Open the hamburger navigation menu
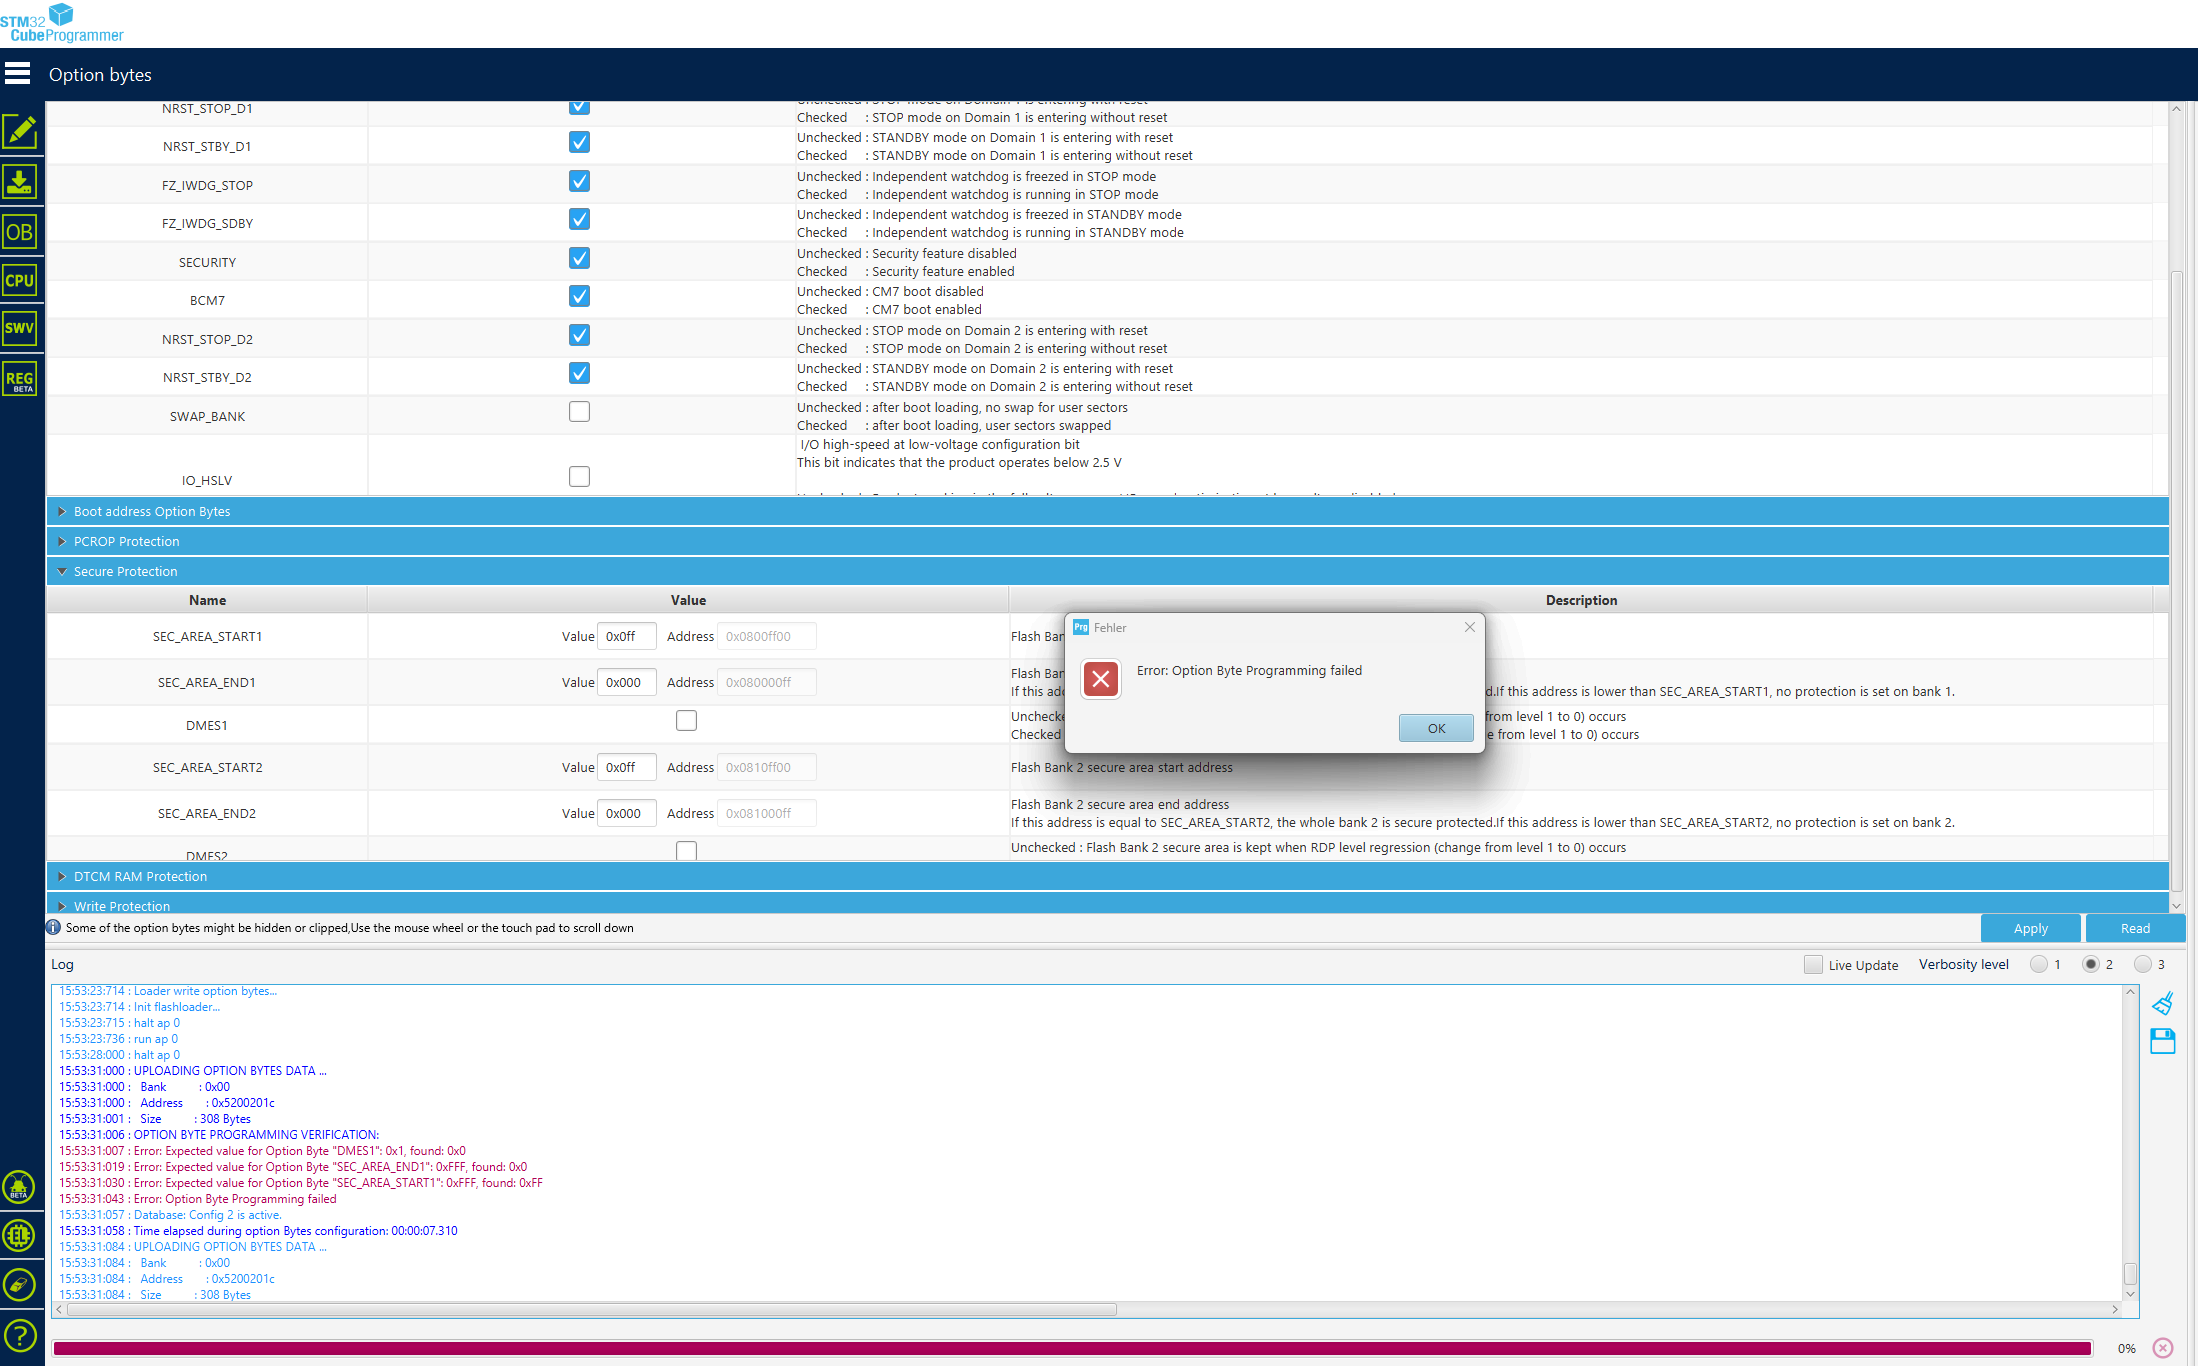The image size is (2198, 1366). click(18, 72)
